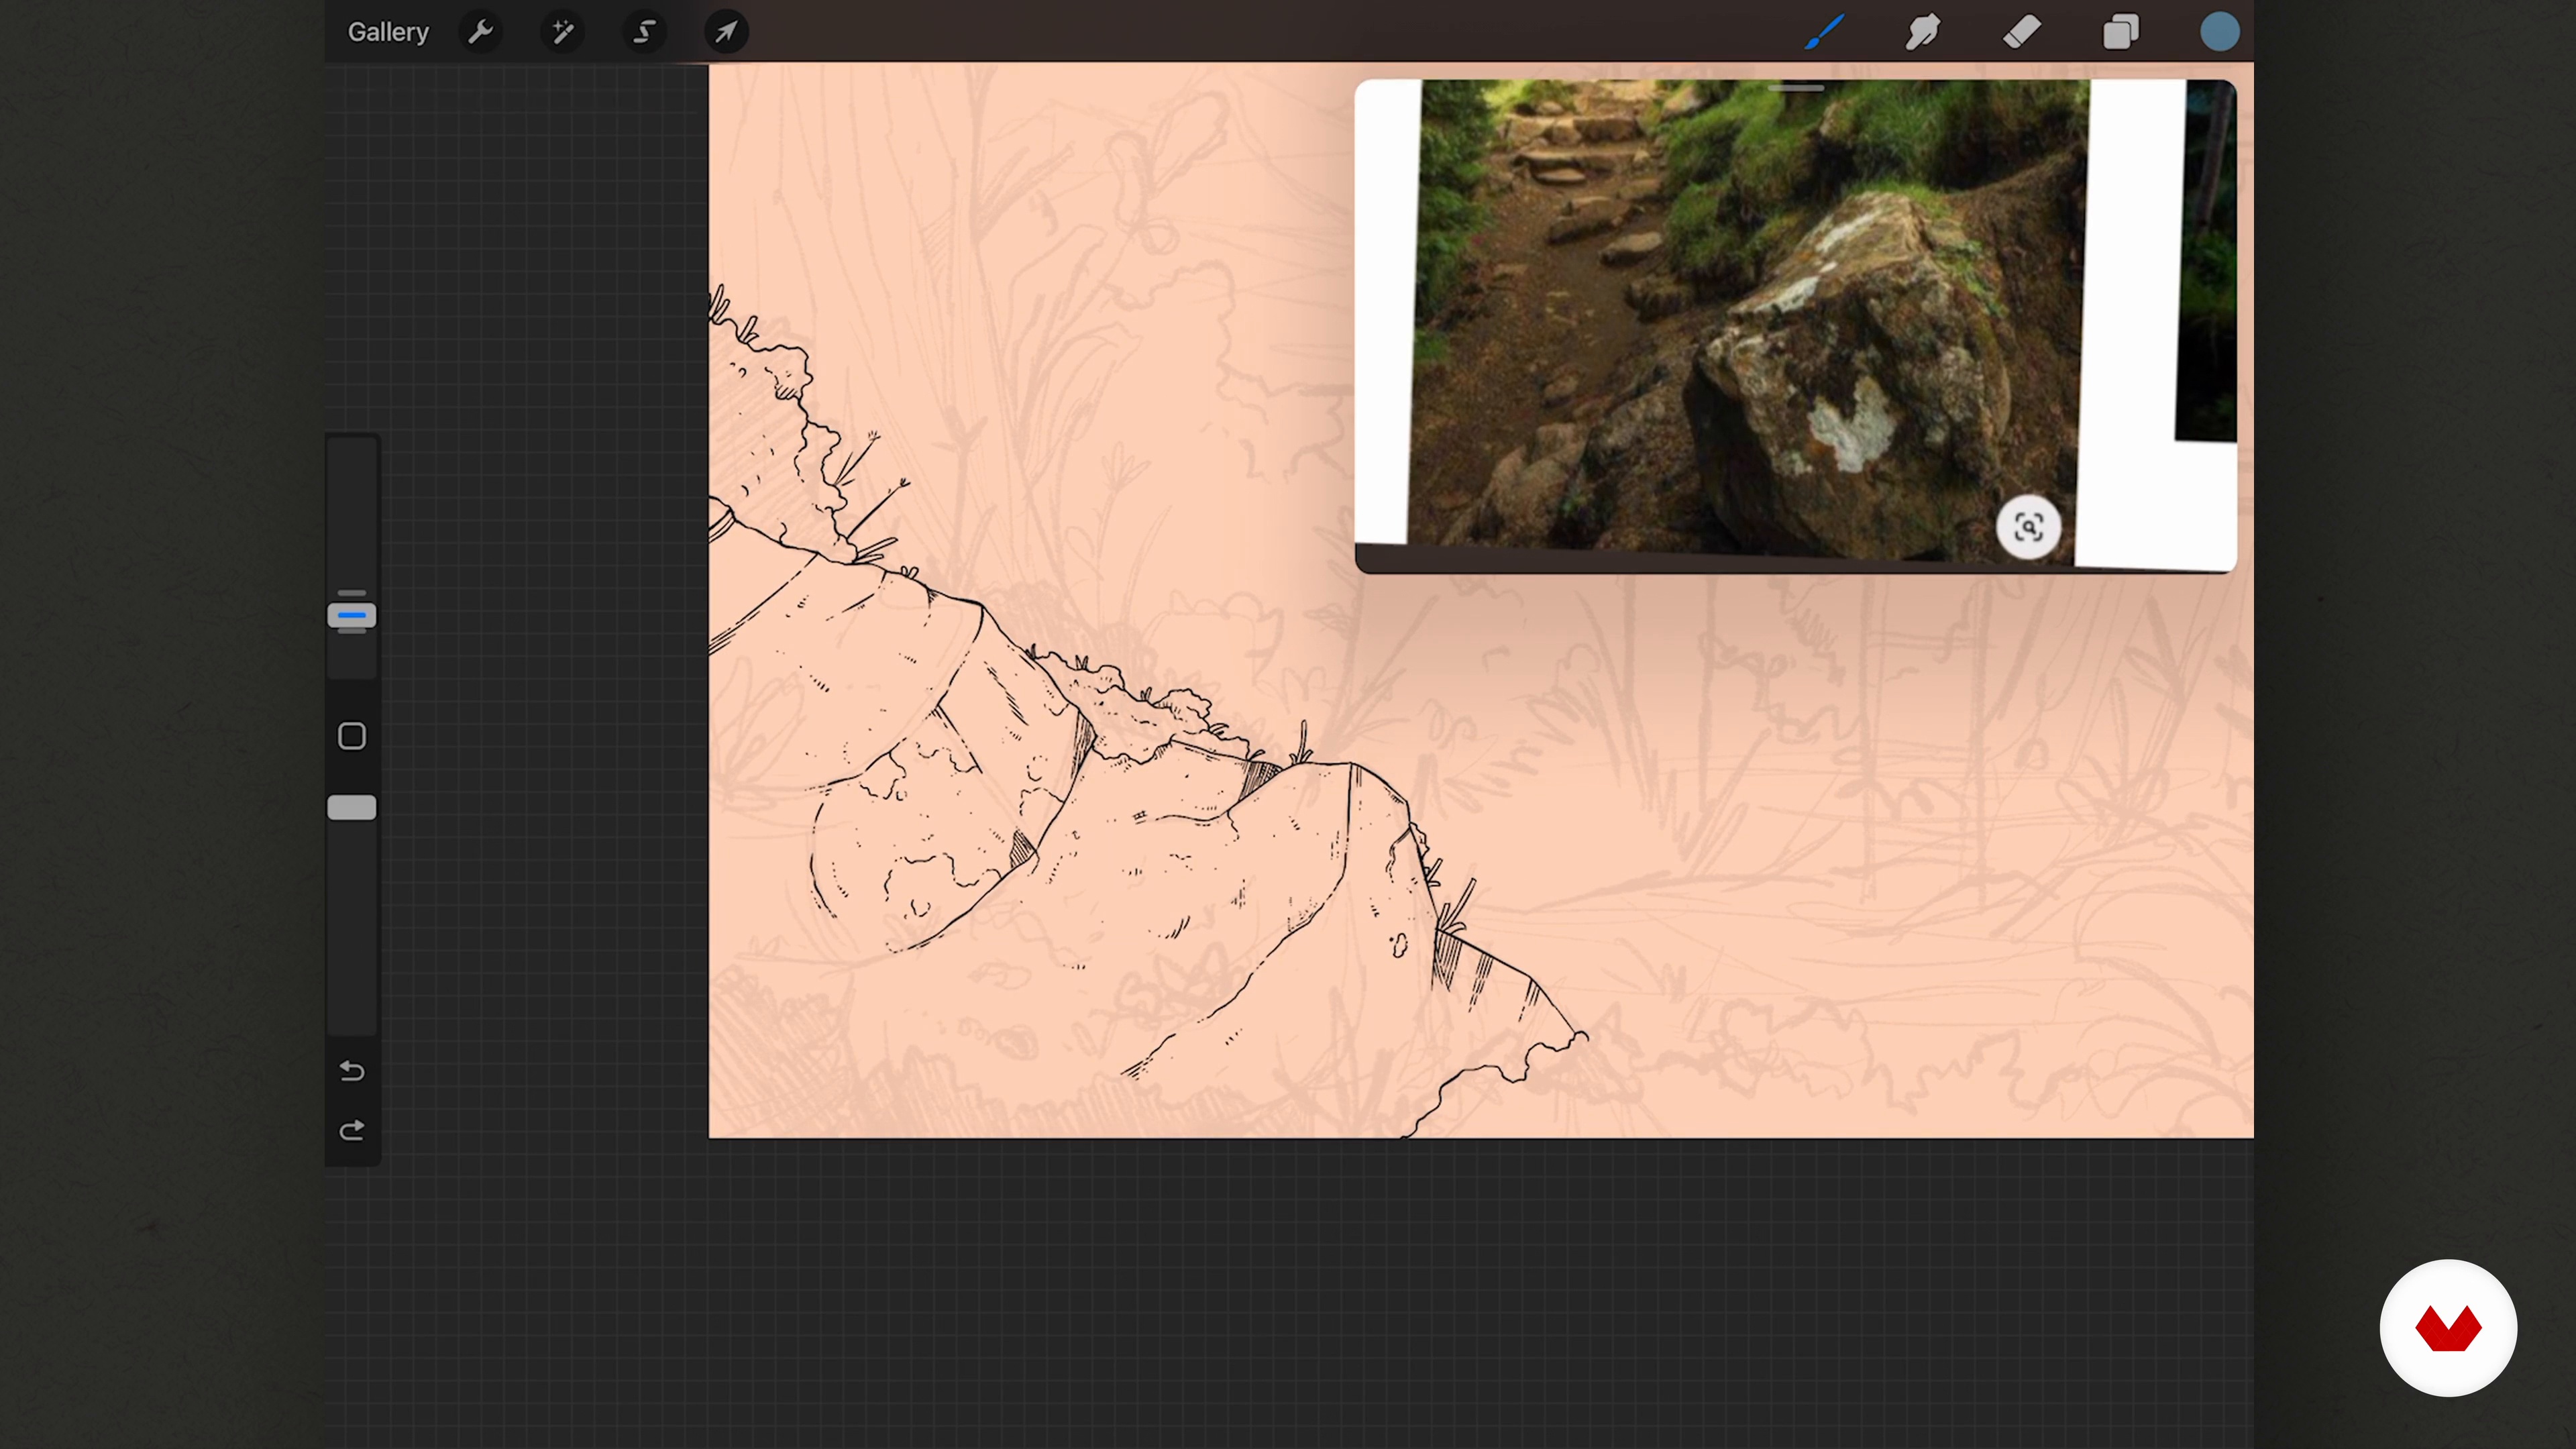Open the Actions wrench menu
The height and width of the screenshot is (1449, 2576).
coord(481,32)
